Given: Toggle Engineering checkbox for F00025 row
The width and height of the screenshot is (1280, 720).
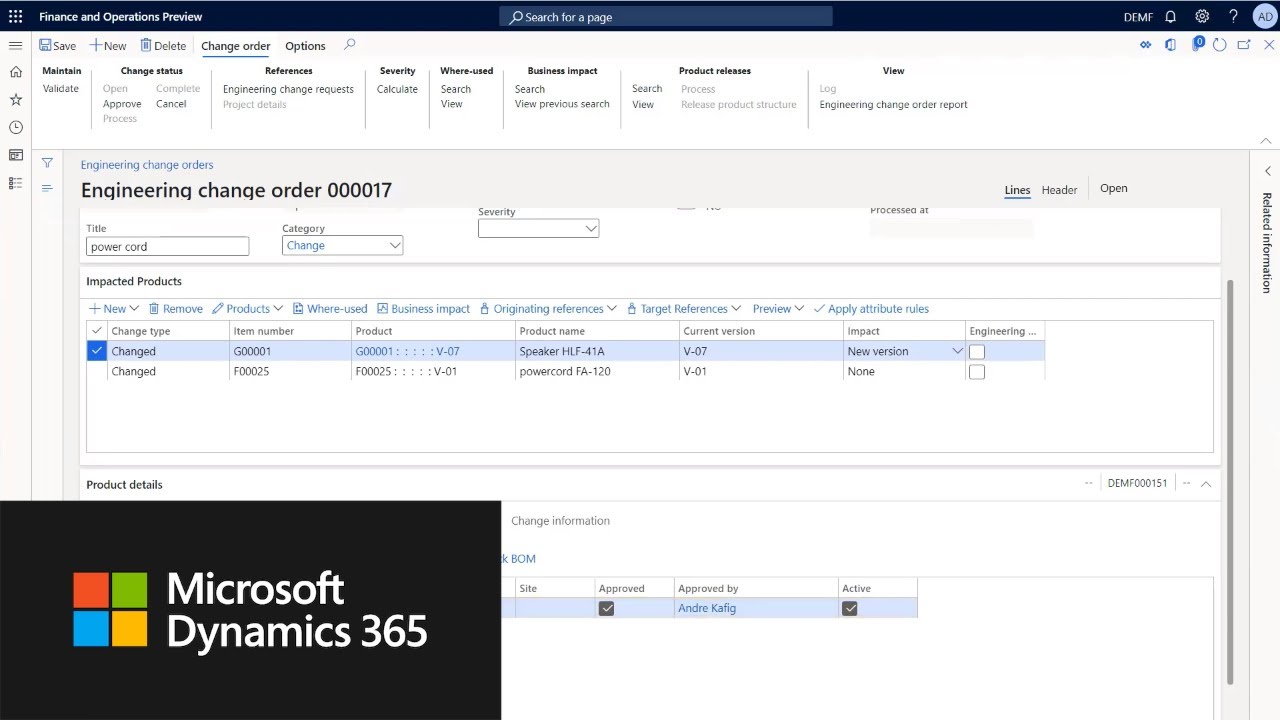Looking at the screenshot, I should tap(977, 372).
